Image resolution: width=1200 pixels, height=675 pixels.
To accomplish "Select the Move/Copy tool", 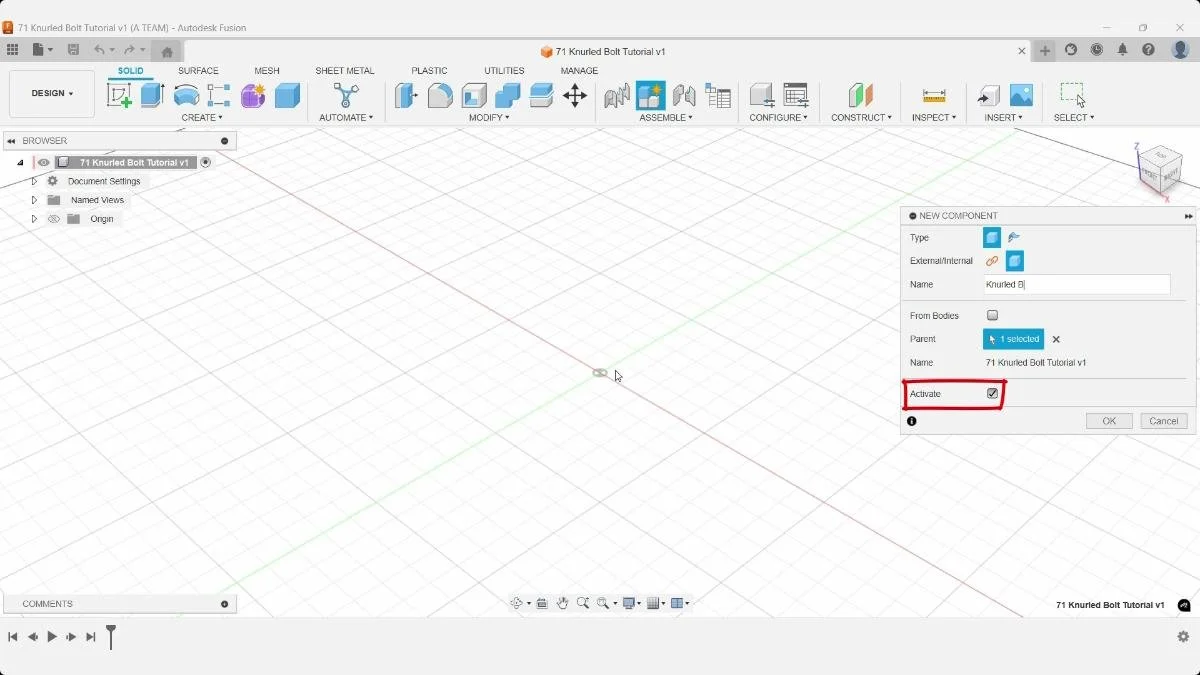I will tap(575, 95).
